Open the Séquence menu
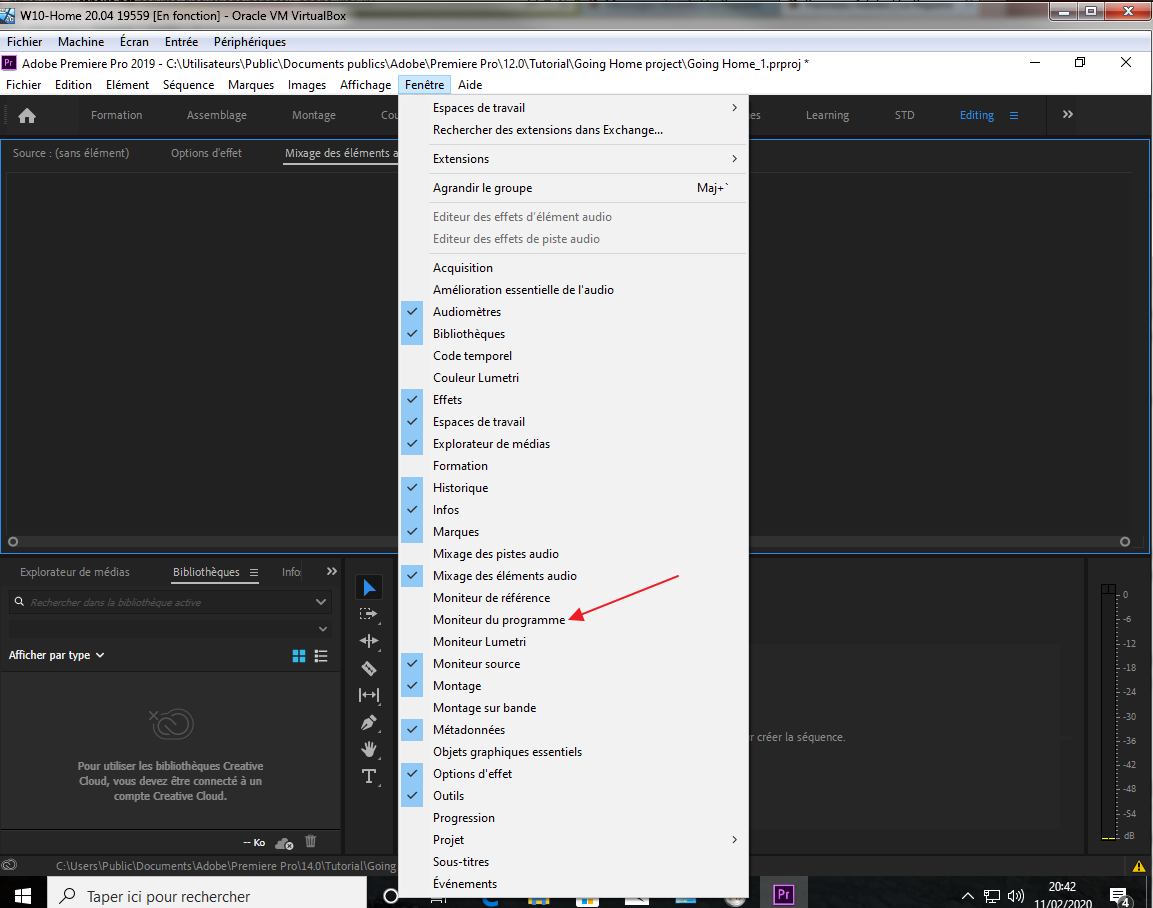Image resolution: width=1153 pixels, height=908 pixels. (x=188, y=85)
